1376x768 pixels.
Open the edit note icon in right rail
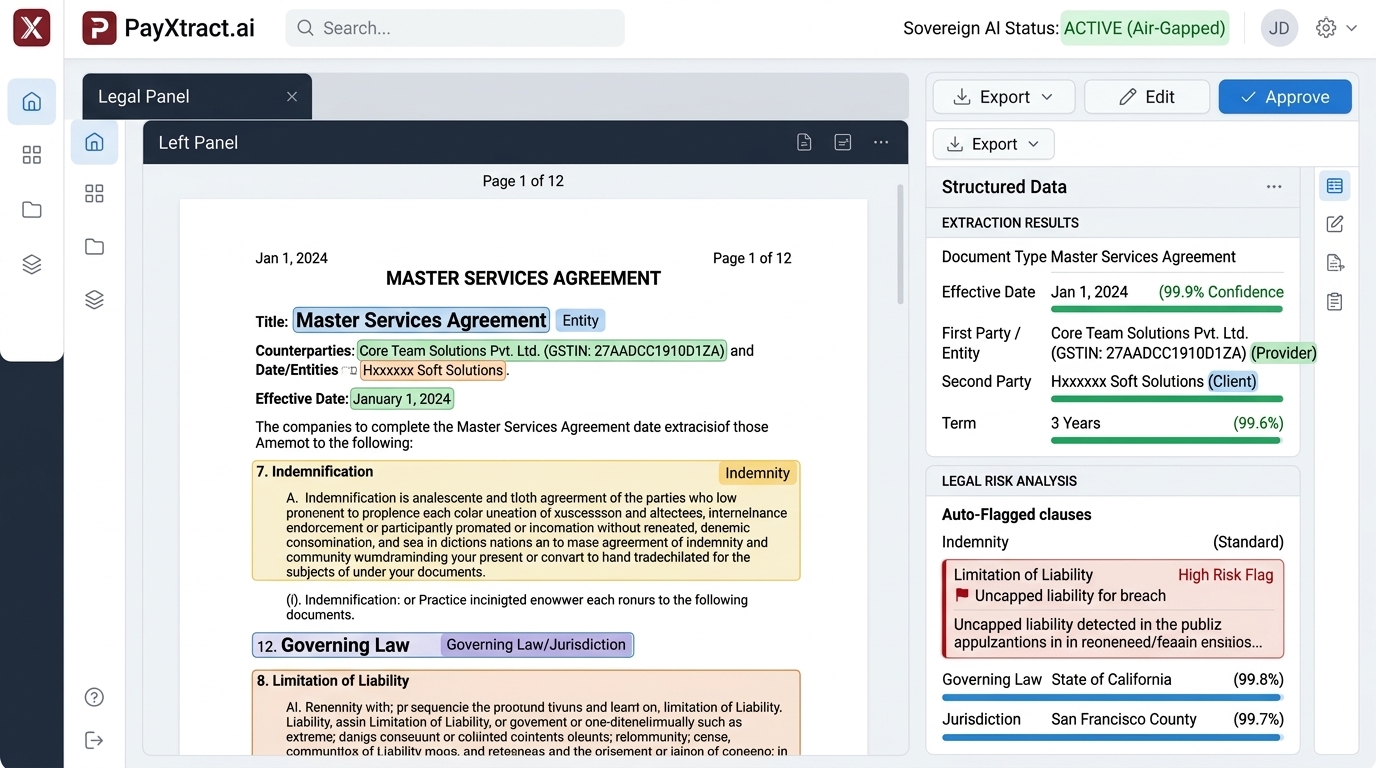click(x=1334, y=224)
